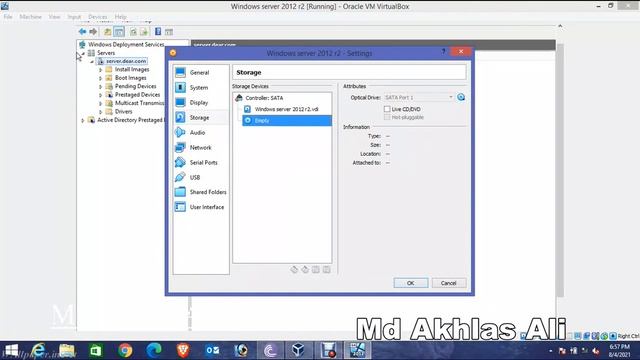The height and width of the screenshot is (360, 640).
Task: Open the VirtualBox icon in the taskbar
Action: click(x=298, y=351)
